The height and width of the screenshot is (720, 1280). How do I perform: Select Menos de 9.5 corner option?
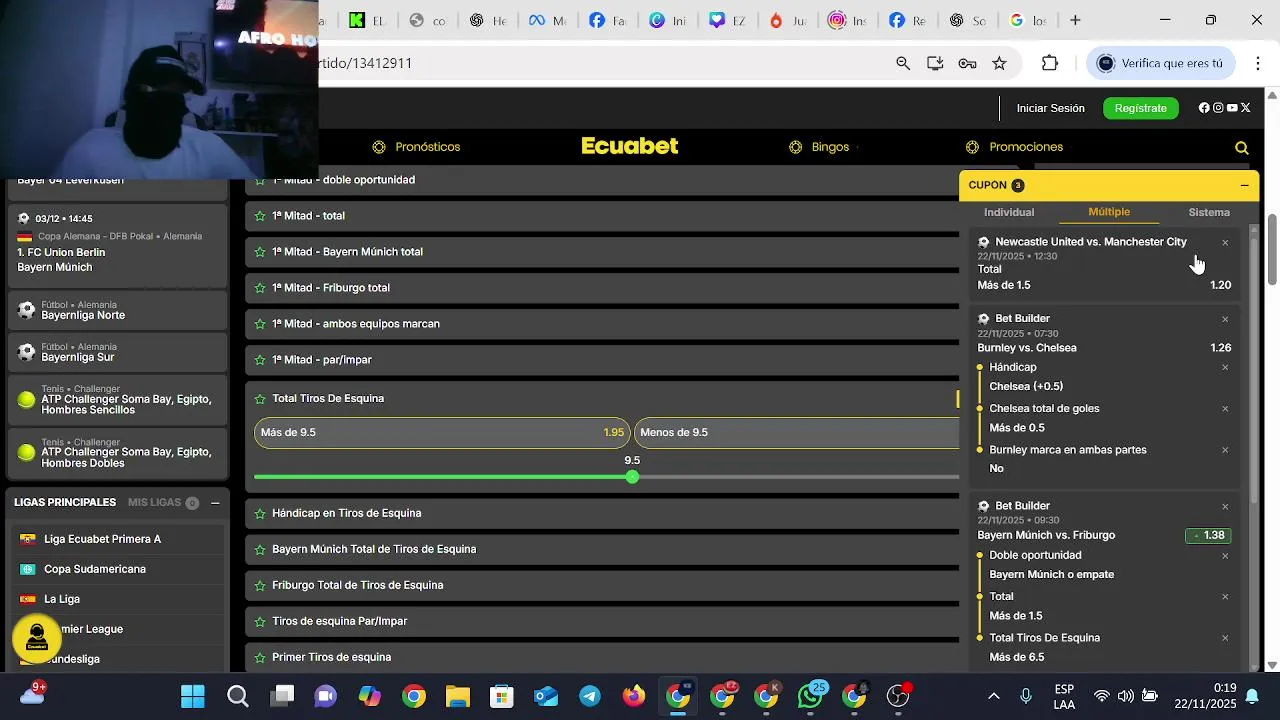coord(797,432)
